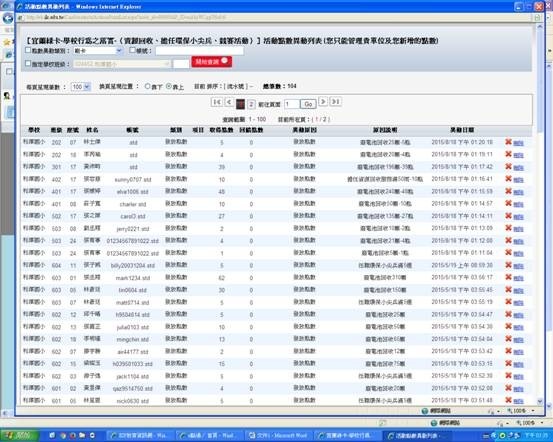Screen dimensions: 553x442
Task: Go to the first page using the pagination icon
Action: (216, 102)
